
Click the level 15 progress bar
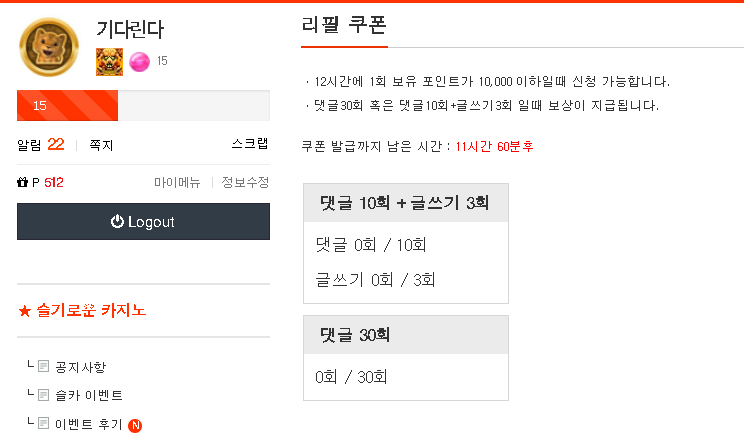[x=143, y=105]
